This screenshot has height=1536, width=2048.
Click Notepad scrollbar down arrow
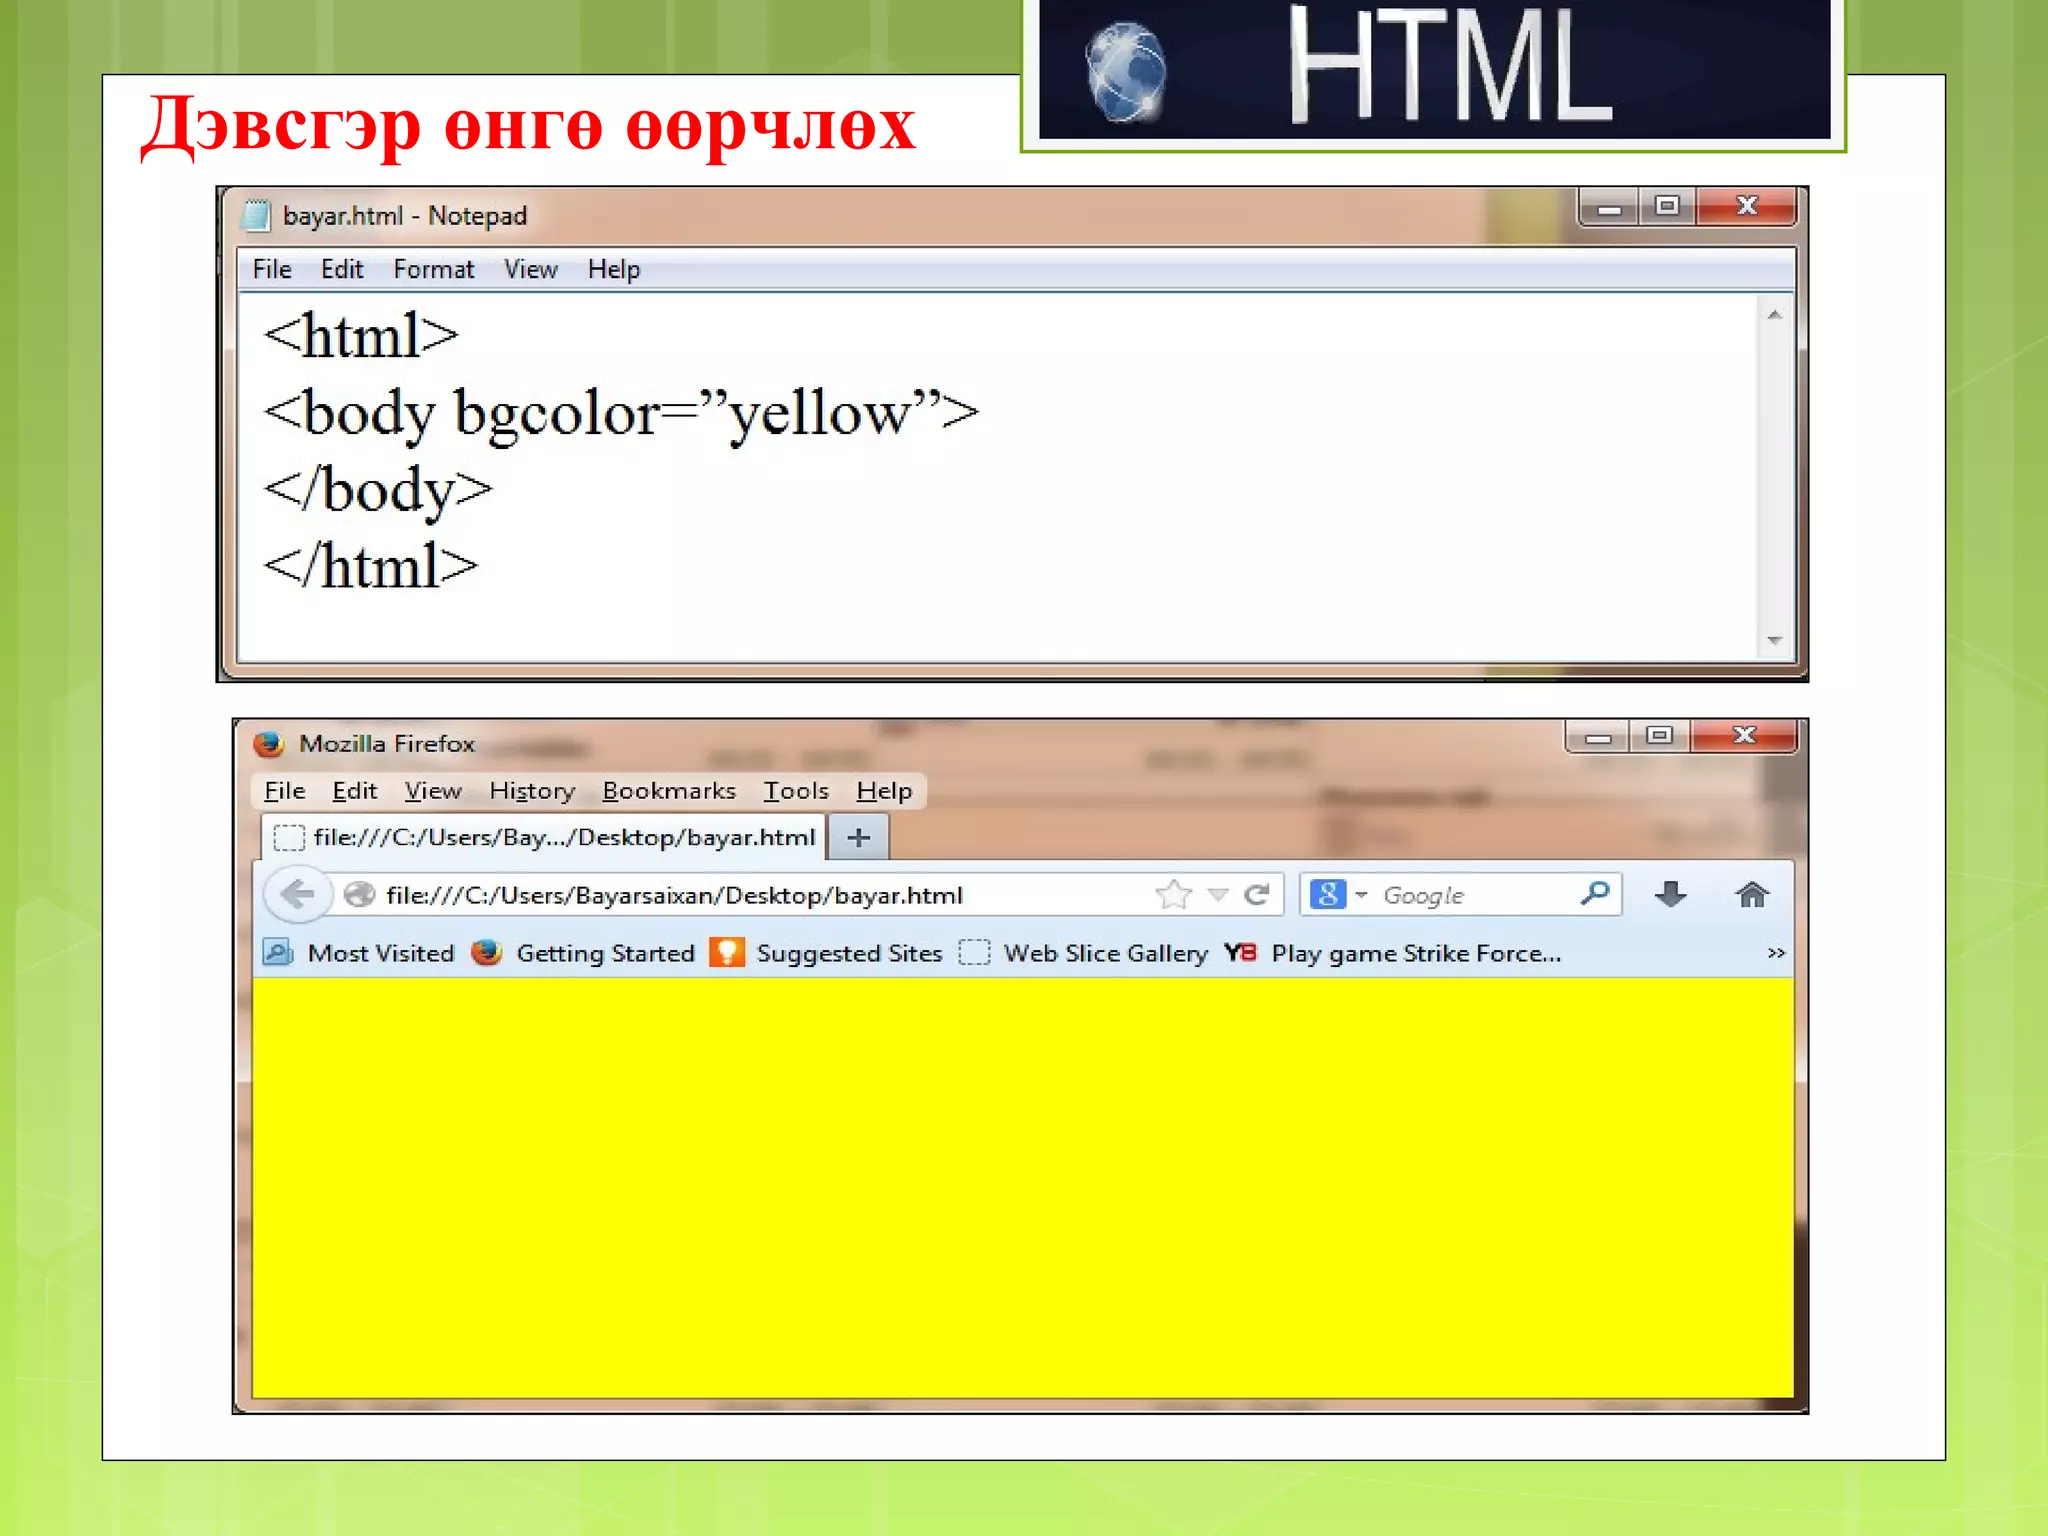(x=1775, y=640)
